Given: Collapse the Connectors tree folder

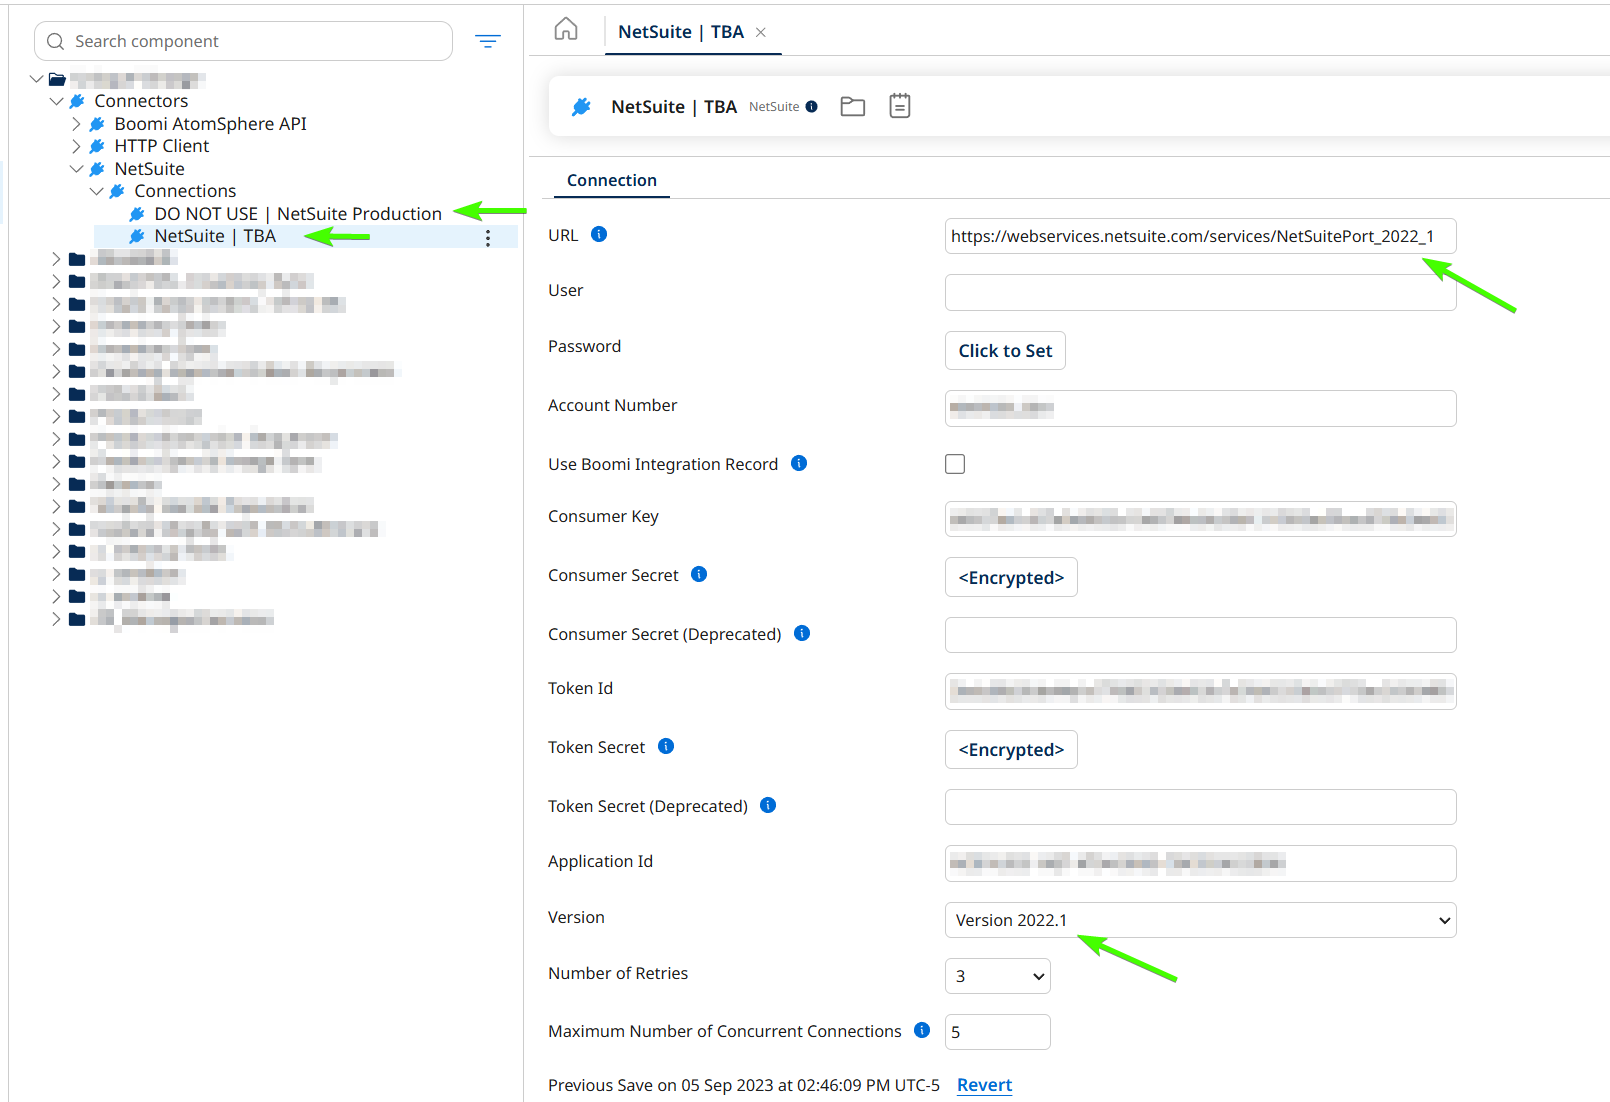Looking at the screenshot, I should [57, 101].
